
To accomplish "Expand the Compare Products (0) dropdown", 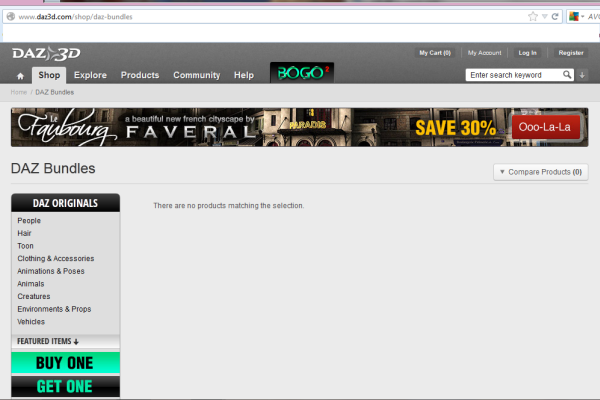I will click(541, 172).
